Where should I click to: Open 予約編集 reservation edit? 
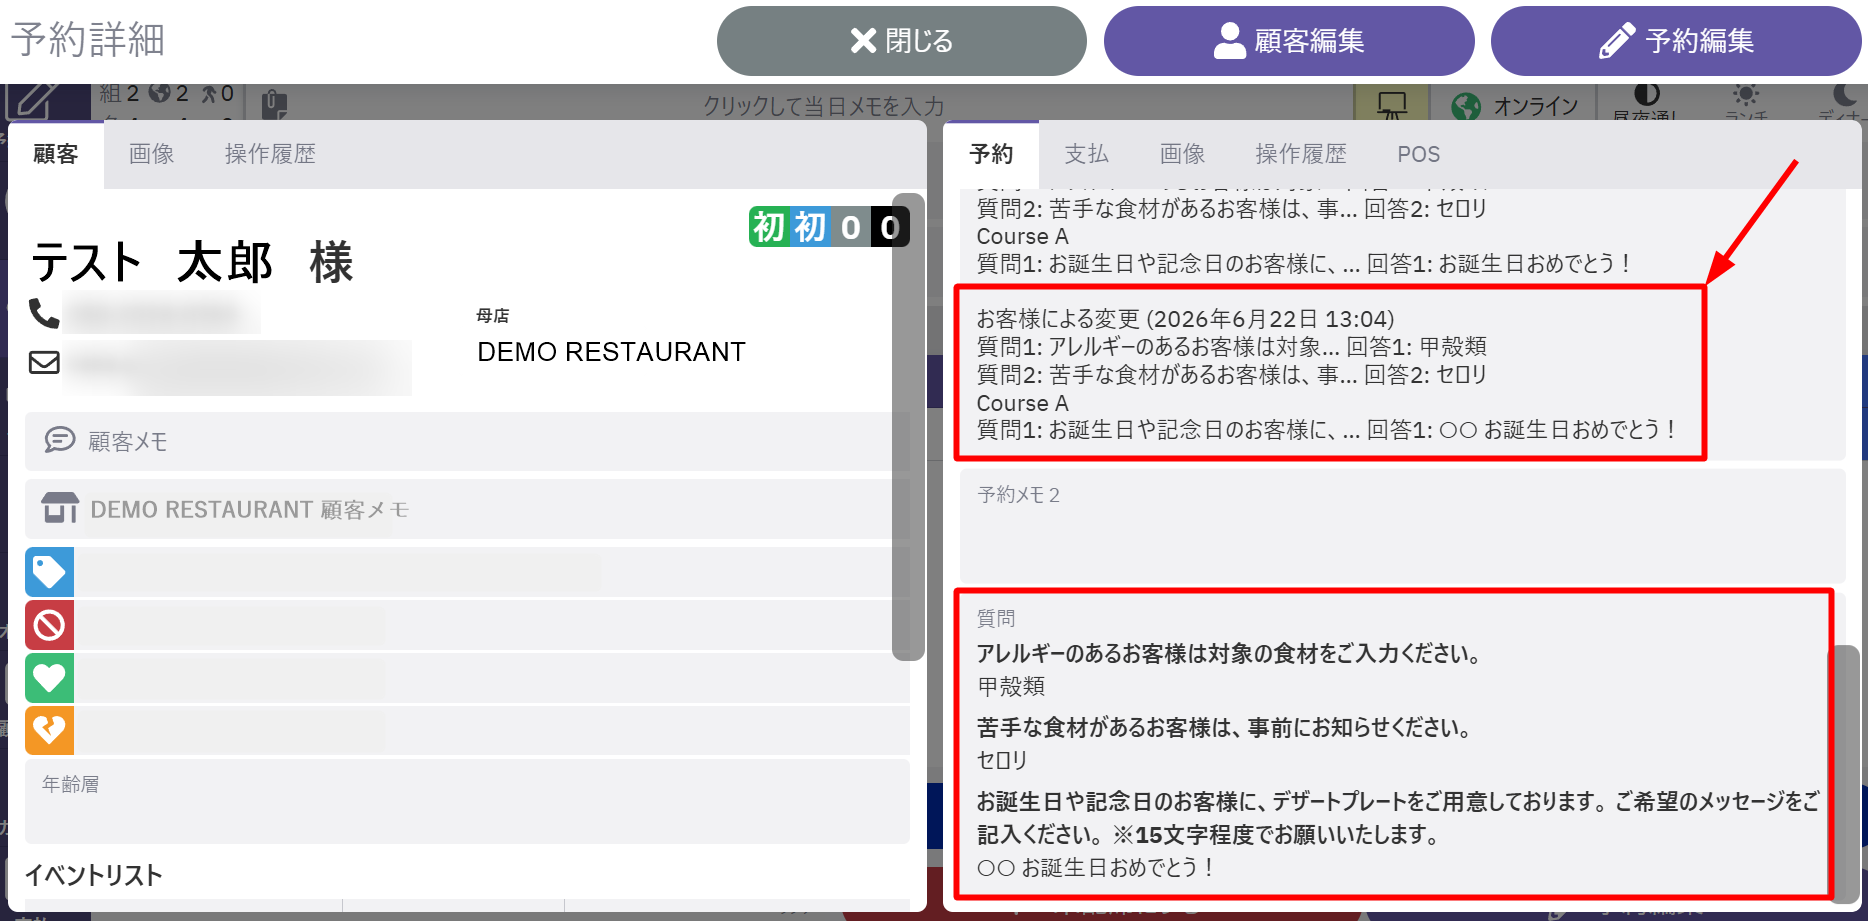coord(1675,41)
